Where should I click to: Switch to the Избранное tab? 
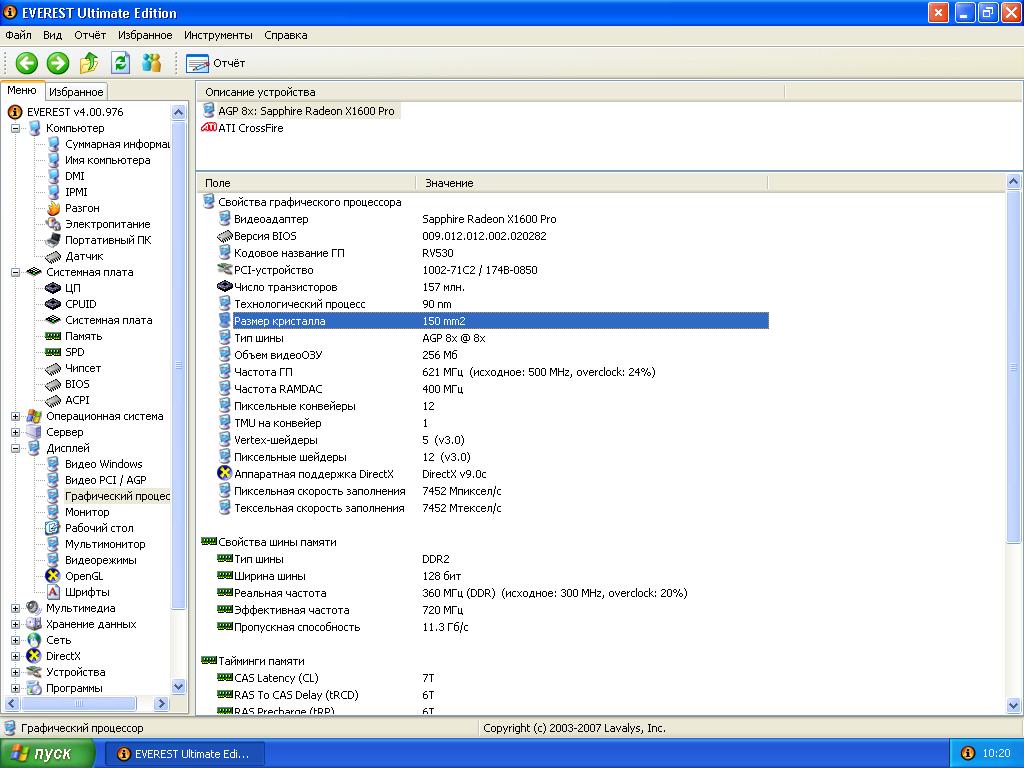76,92
